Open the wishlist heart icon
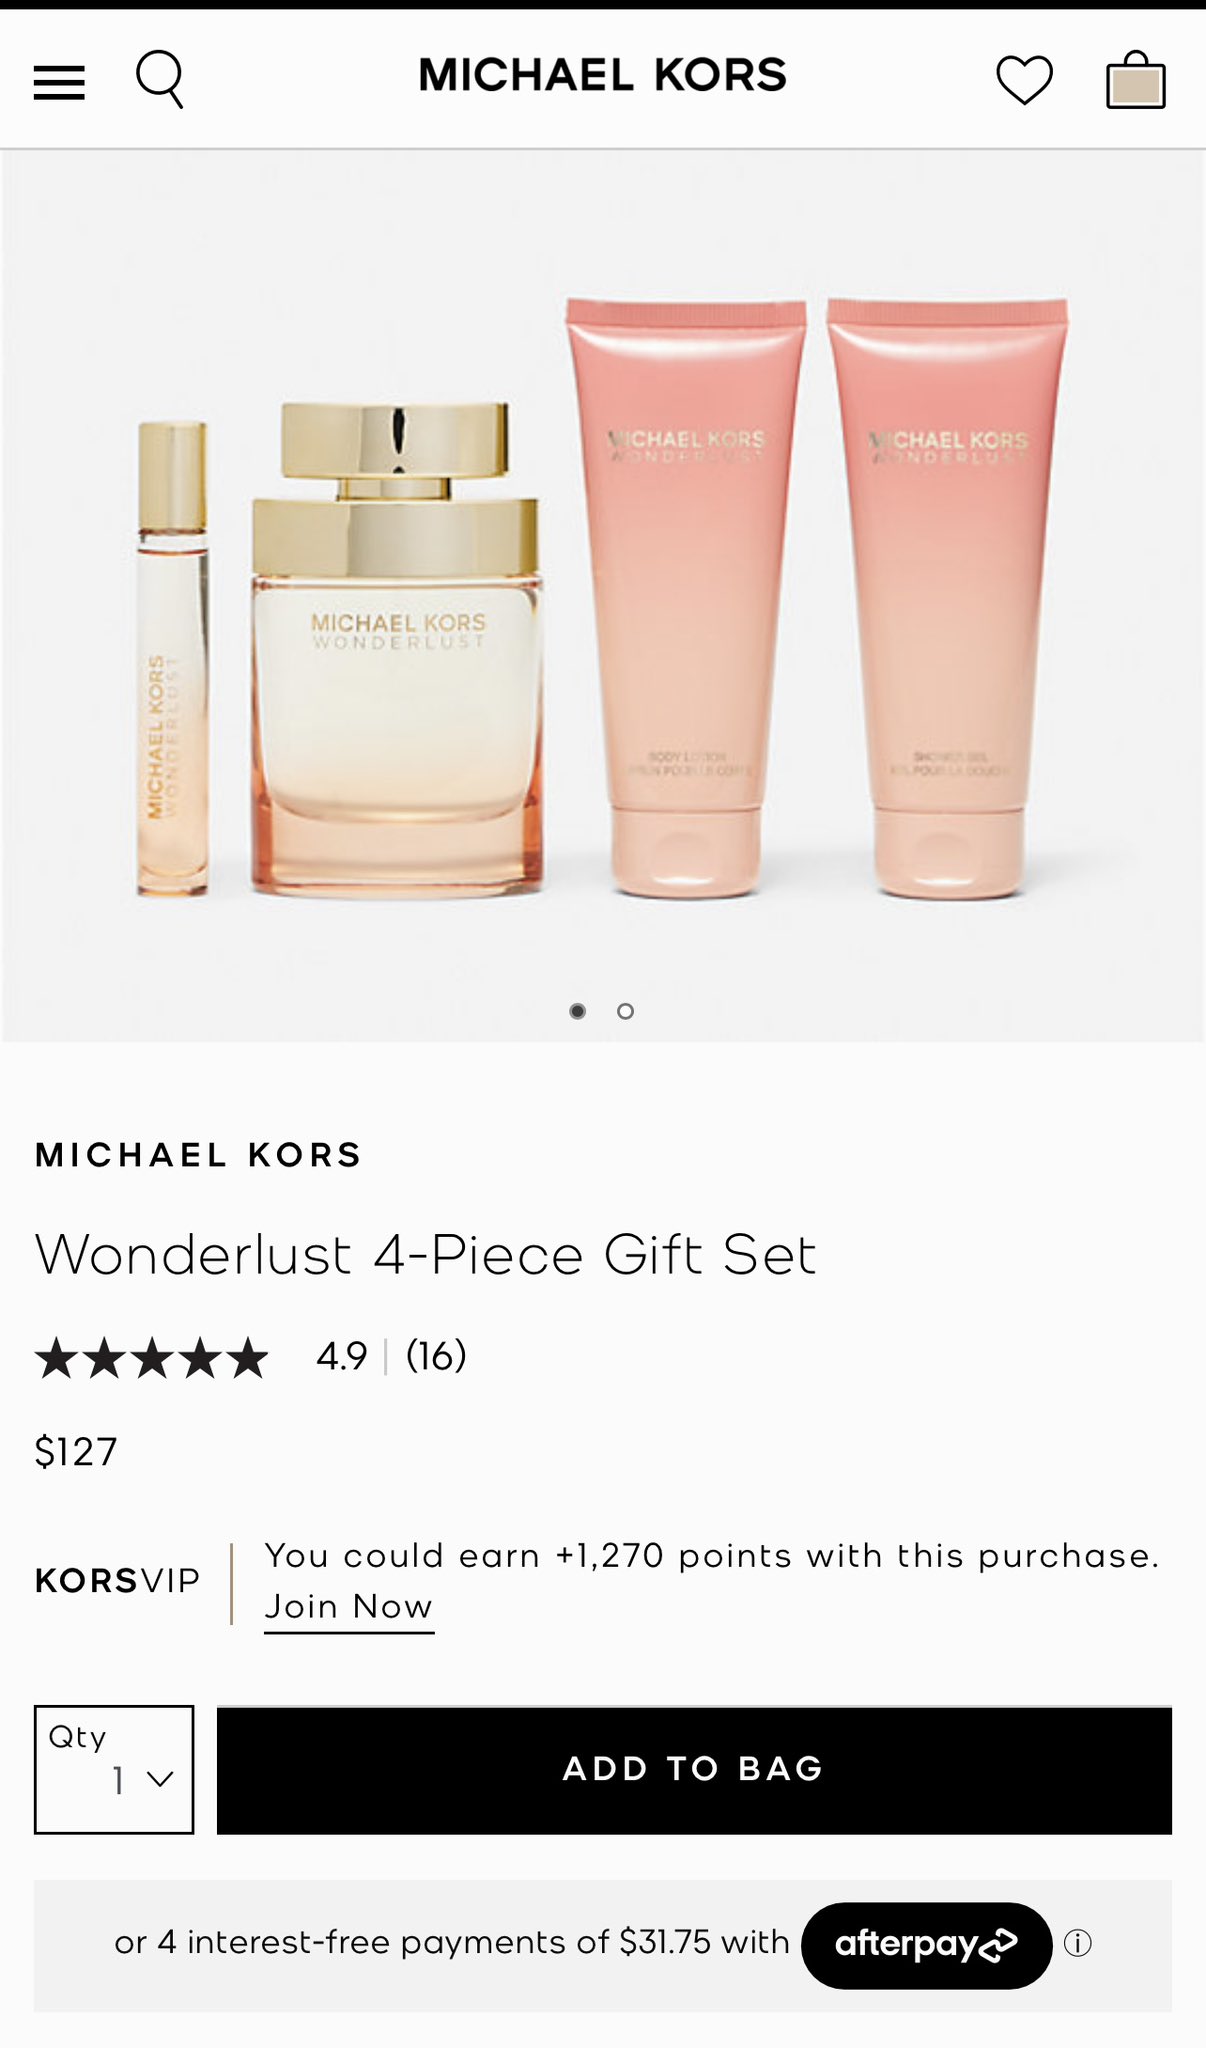Viewport: 1206px width, 2048px height. pos(1024,80)
